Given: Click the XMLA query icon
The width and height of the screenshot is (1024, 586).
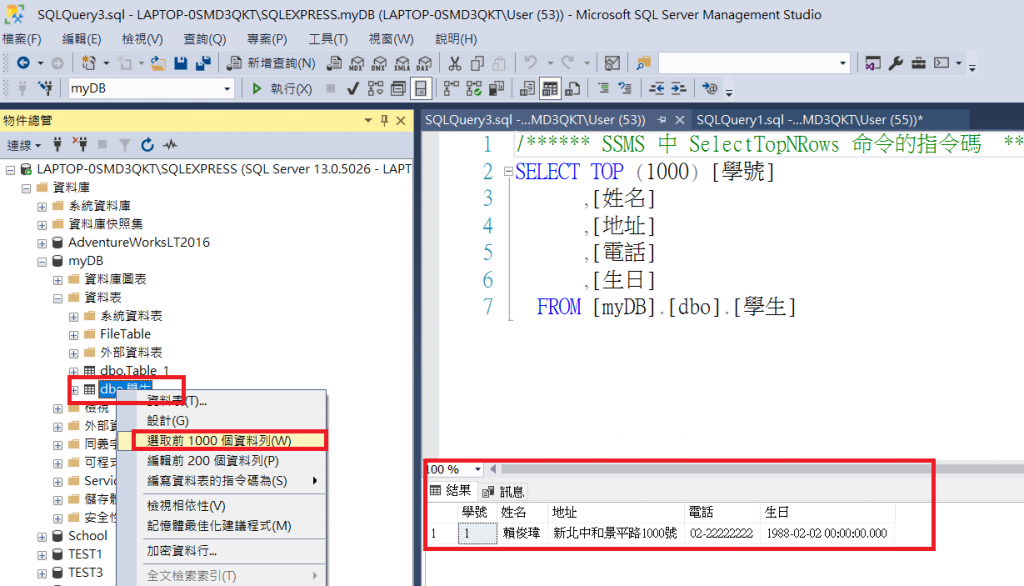Looking at the screenshot, I should tap(402, 63).
